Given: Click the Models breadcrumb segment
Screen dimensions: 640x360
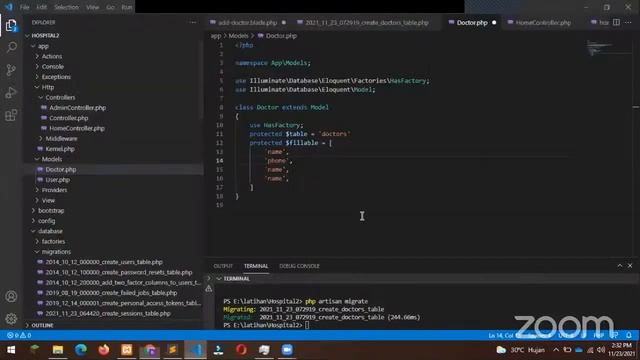Looking at the screenshot, I should (238, 36).
